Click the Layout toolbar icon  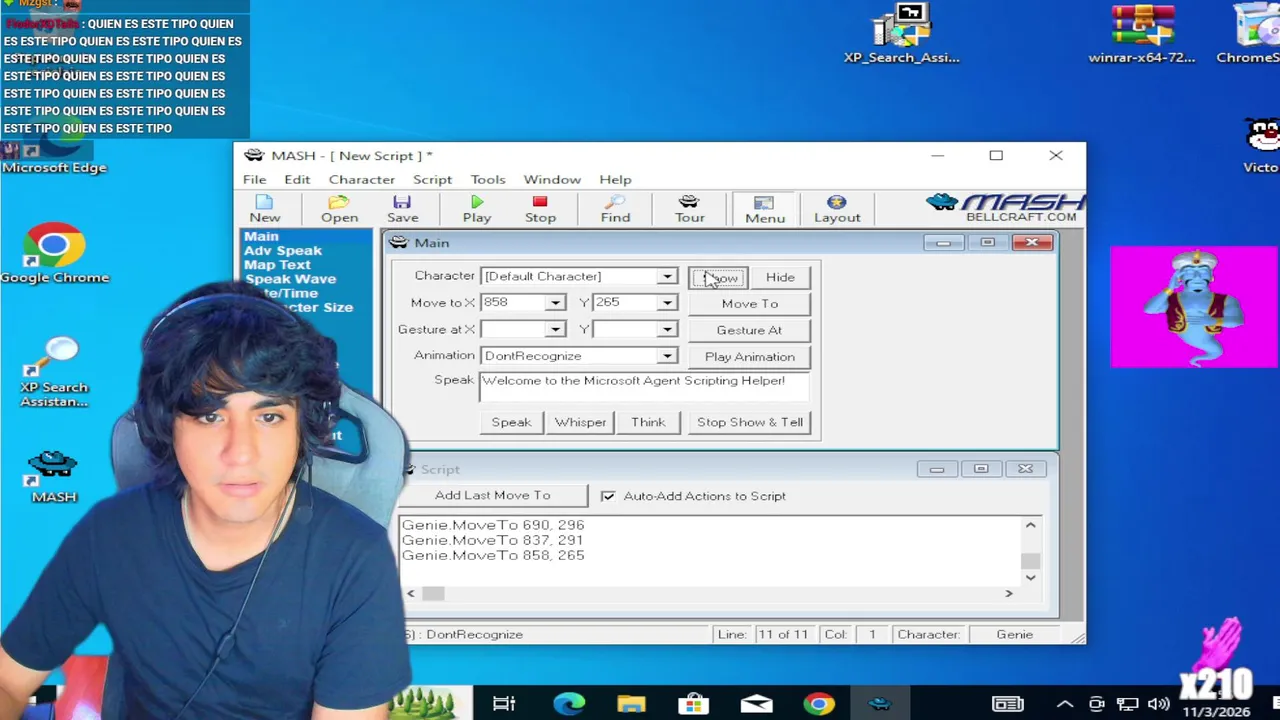point(837,209)
